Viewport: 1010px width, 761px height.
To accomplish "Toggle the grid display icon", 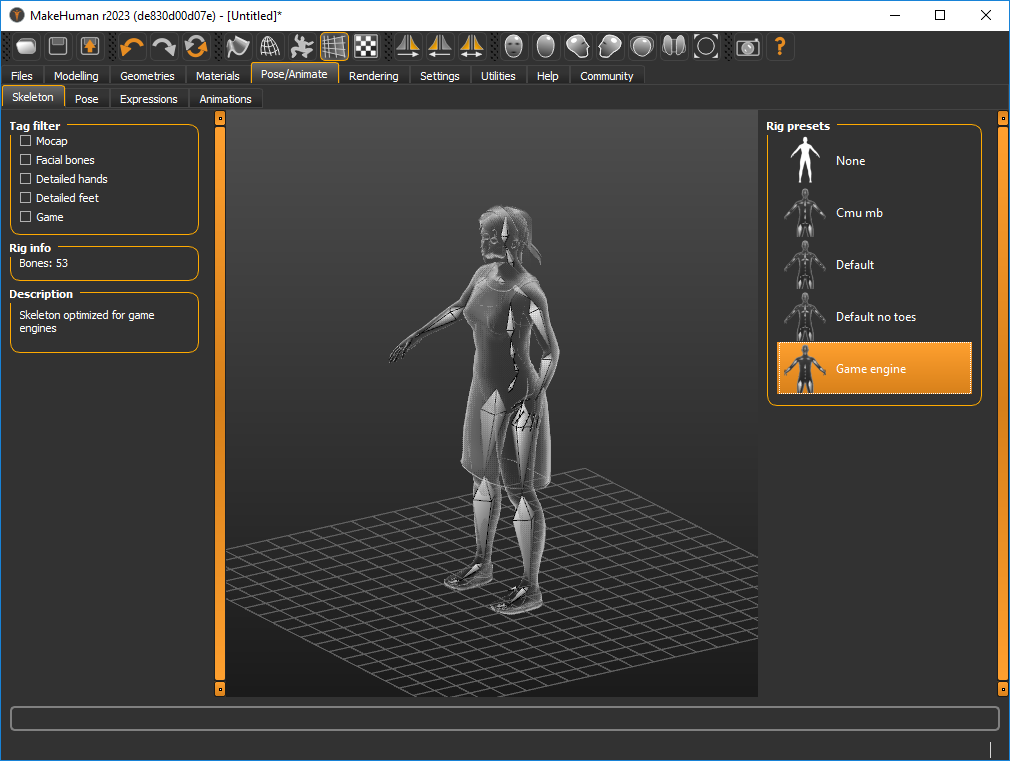I will tap(334, 46).
